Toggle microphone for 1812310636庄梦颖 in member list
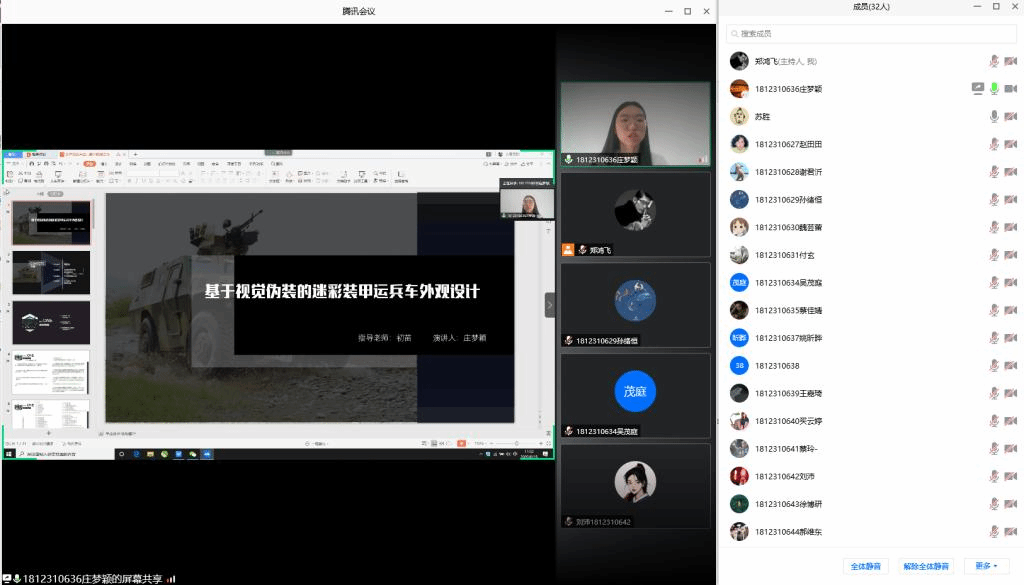Viewport: 1024px width, 585px height. click(x=994, y=89)
